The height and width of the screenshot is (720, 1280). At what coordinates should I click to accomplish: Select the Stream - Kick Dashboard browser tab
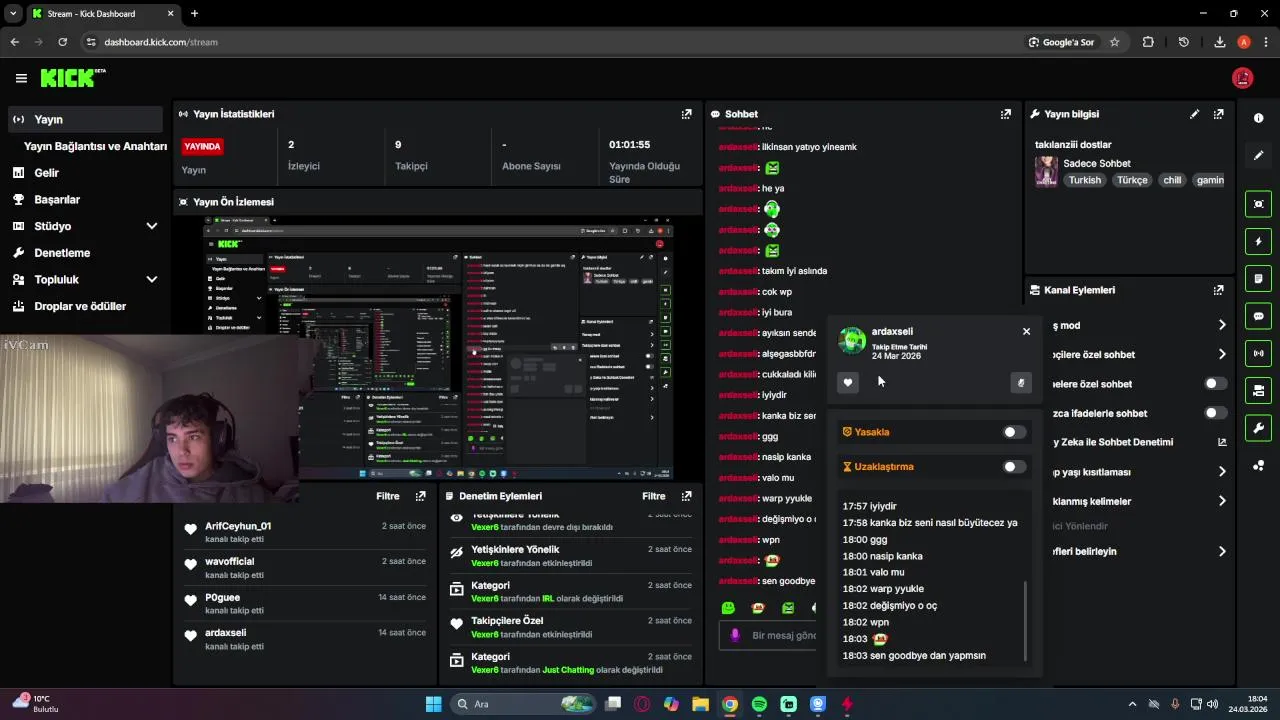click(x=102, y=14)
